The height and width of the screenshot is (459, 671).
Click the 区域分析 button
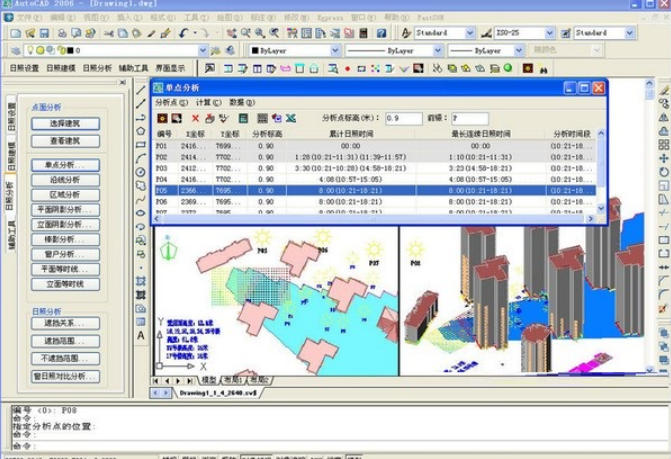[65, 194]
